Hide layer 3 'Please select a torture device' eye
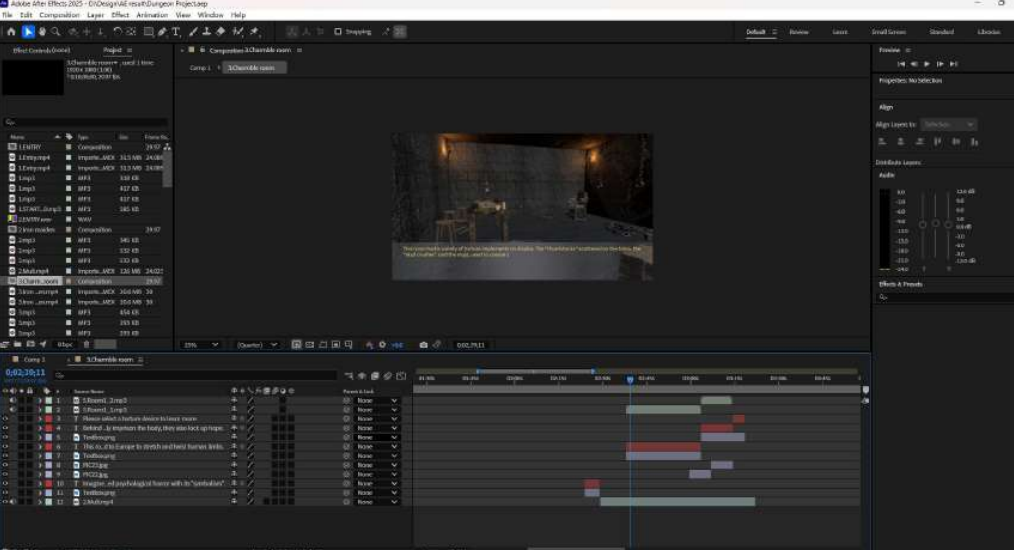Viewport: 1014px width, 550px height. point(5,419)
